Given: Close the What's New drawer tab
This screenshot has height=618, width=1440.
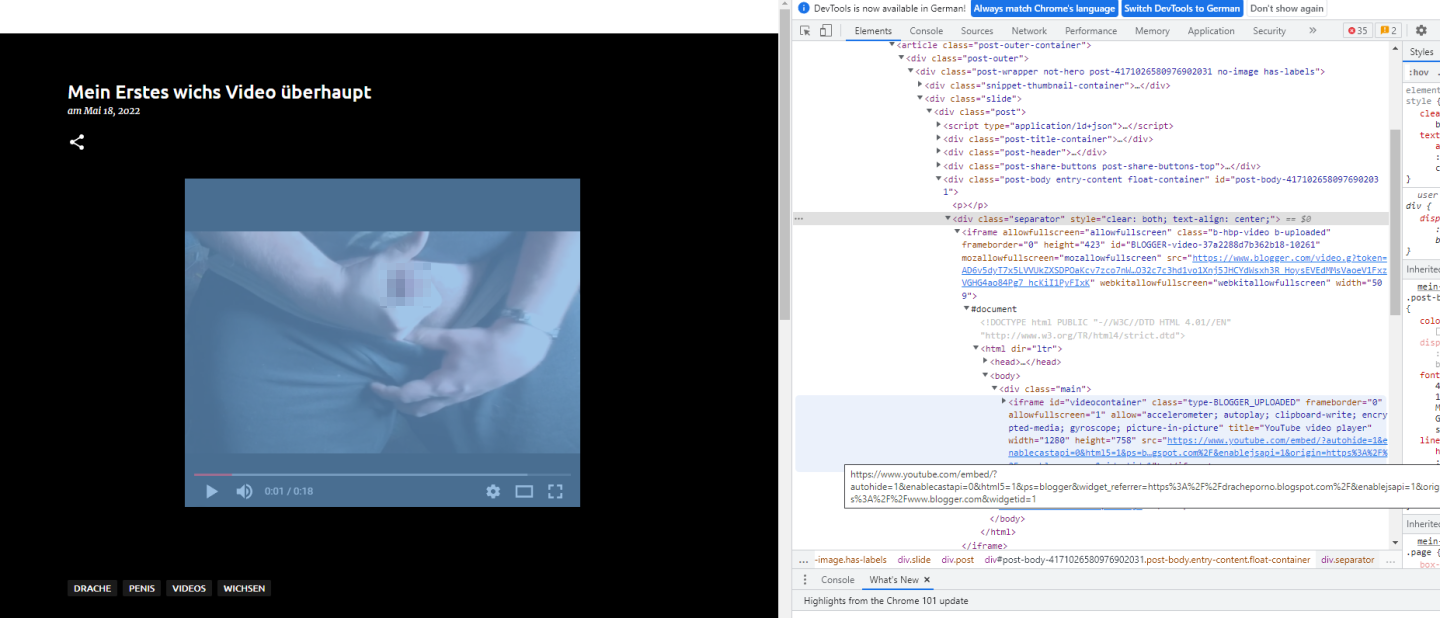Looking at the screenshot, I should click(x=927, y=580).
